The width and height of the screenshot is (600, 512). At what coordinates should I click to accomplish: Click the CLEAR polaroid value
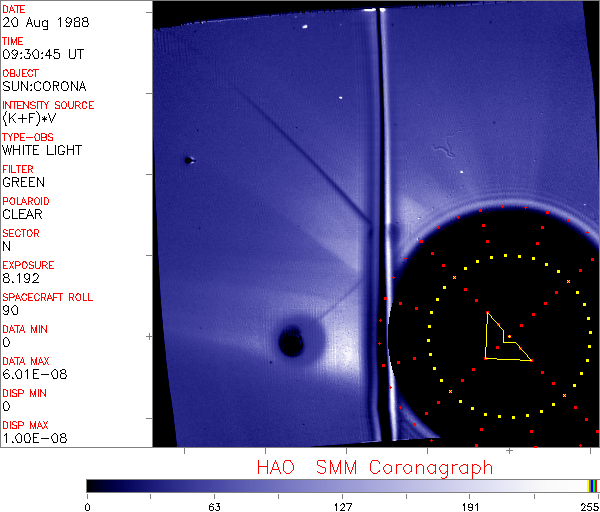23,215
